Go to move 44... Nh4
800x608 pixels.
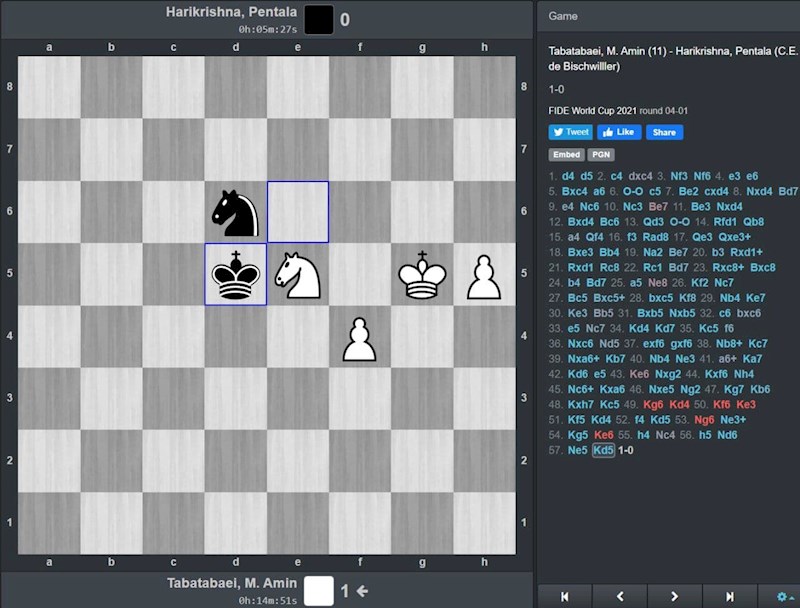tap(744, 374)
